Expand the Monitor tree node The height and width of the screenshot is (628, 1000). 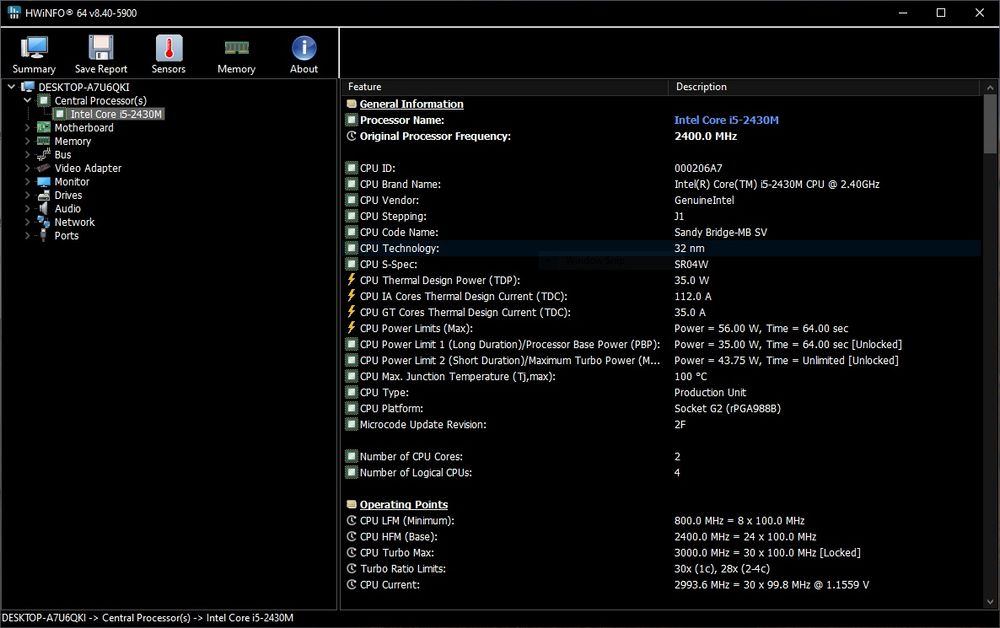[x=27, y=182]
